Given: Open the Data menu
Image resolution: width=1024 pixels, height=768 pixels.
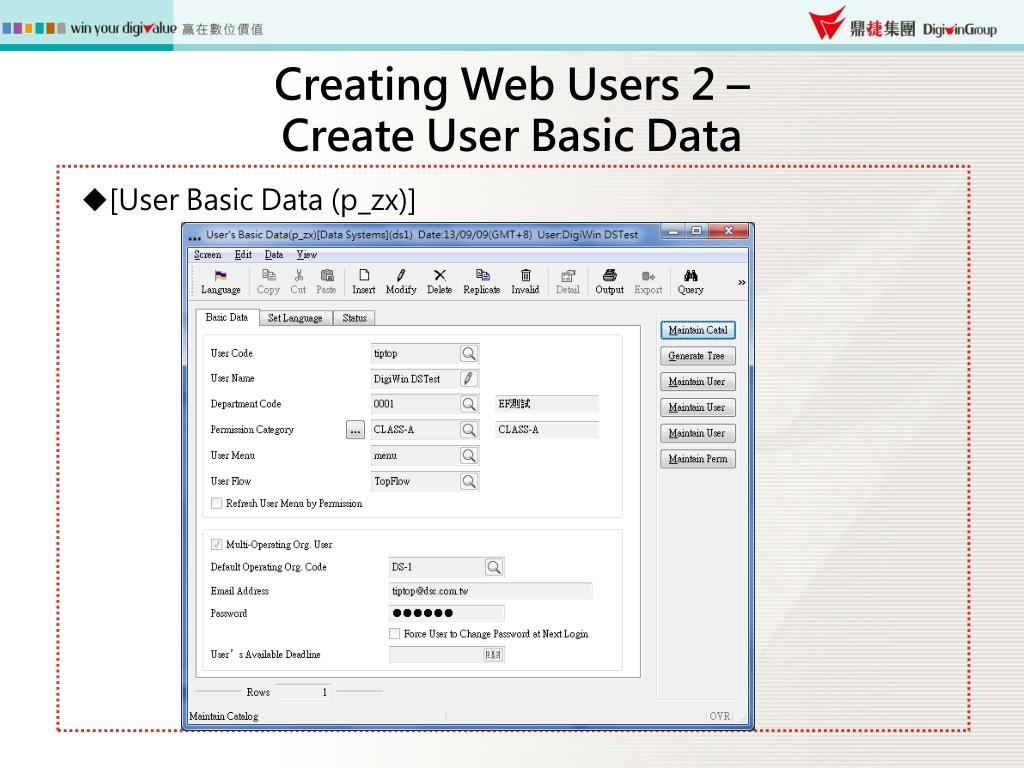Looking at the screenshot, I should (274, 255).
